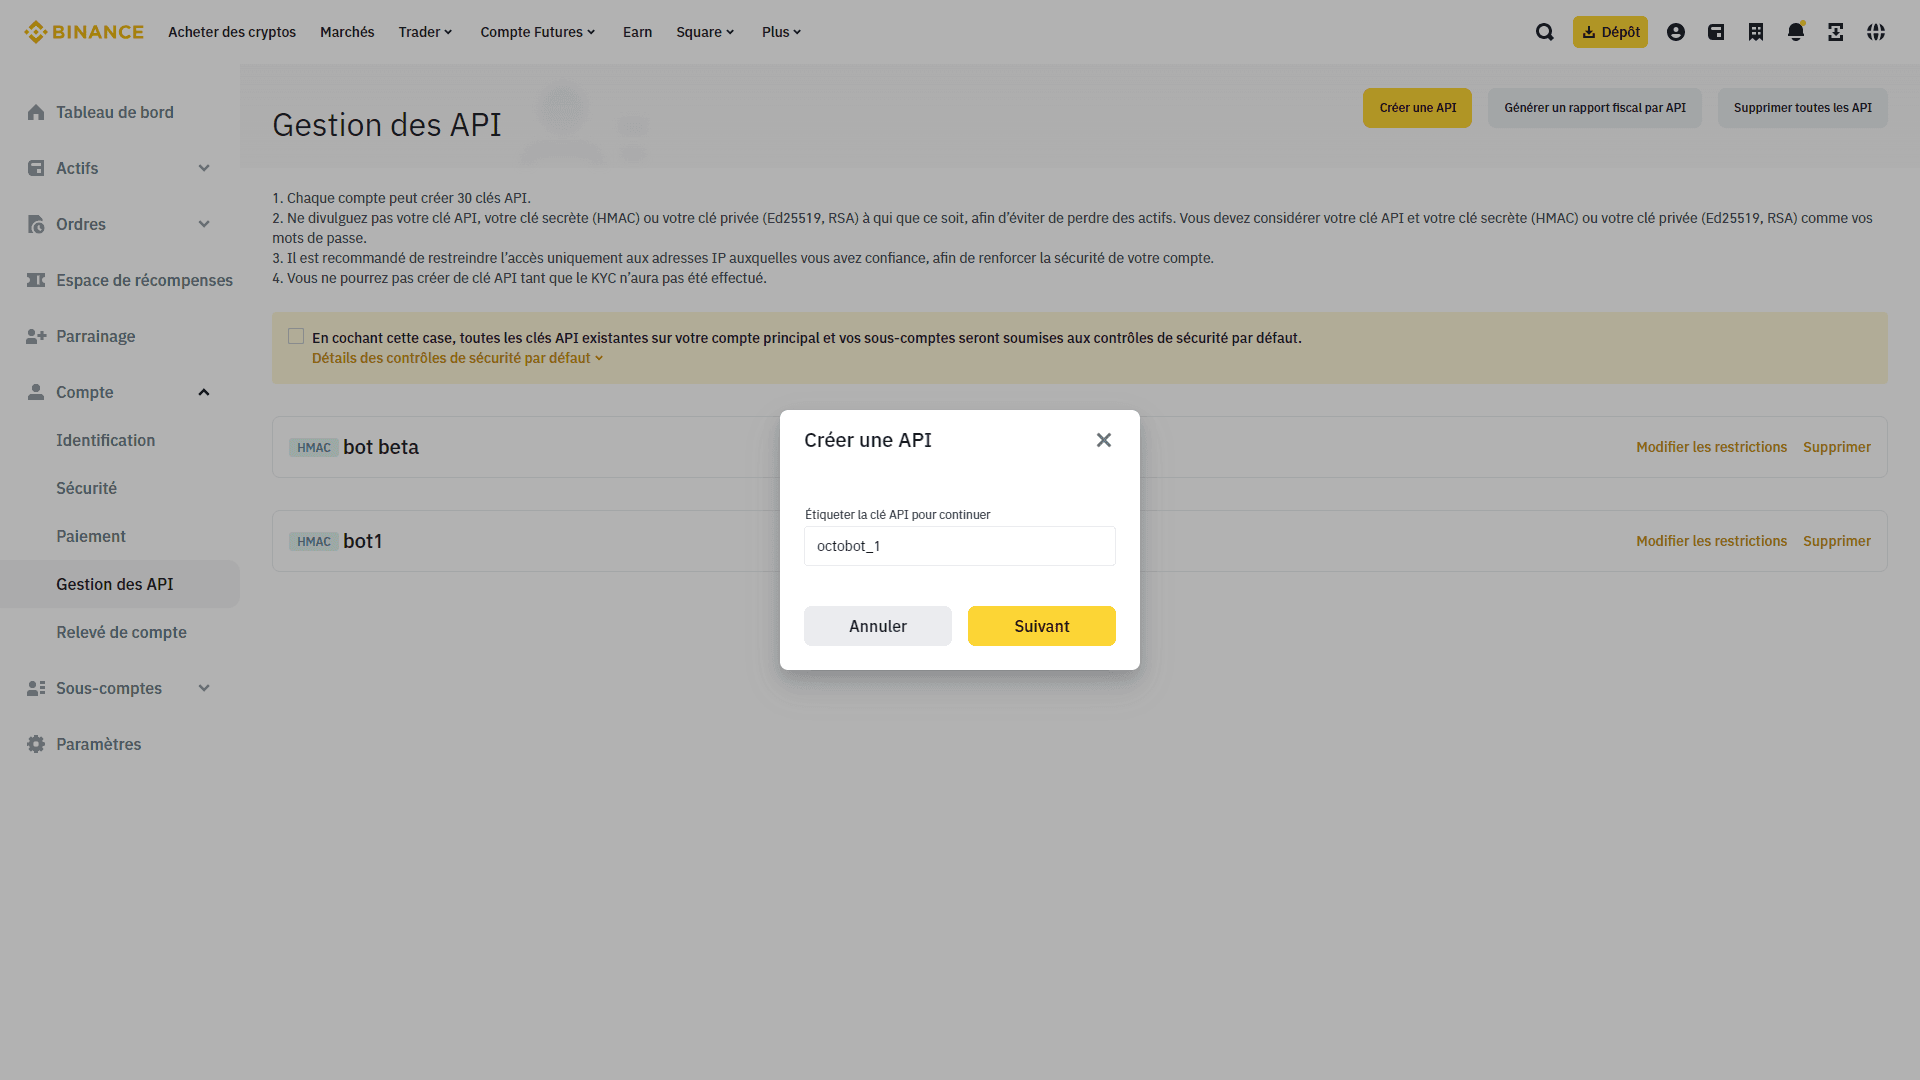Screen dimensions: 1920x1080
Task: Open Identification in the sidebar
Action: 105,440
